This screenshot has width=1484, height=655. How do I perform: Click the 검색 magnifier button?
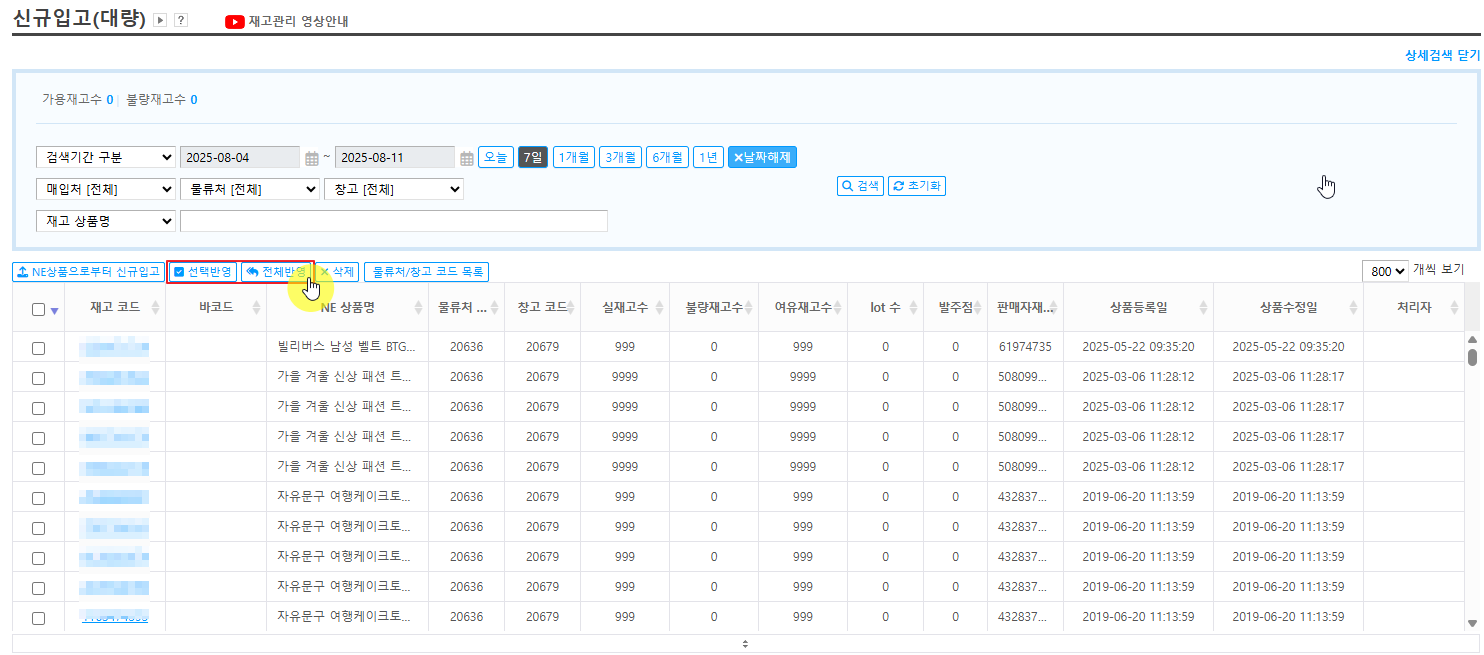(x=860, y=186)
